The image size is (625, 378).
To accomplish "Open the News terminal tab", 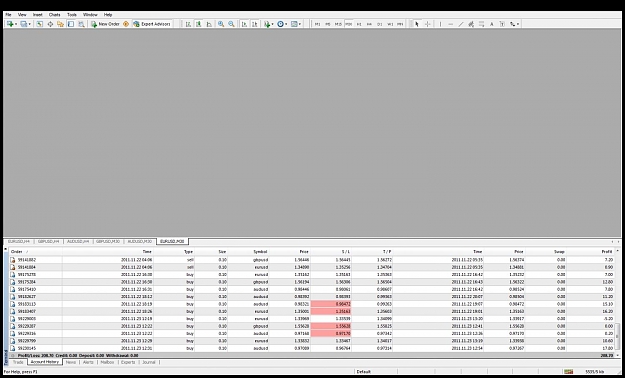I will (71, 362).
